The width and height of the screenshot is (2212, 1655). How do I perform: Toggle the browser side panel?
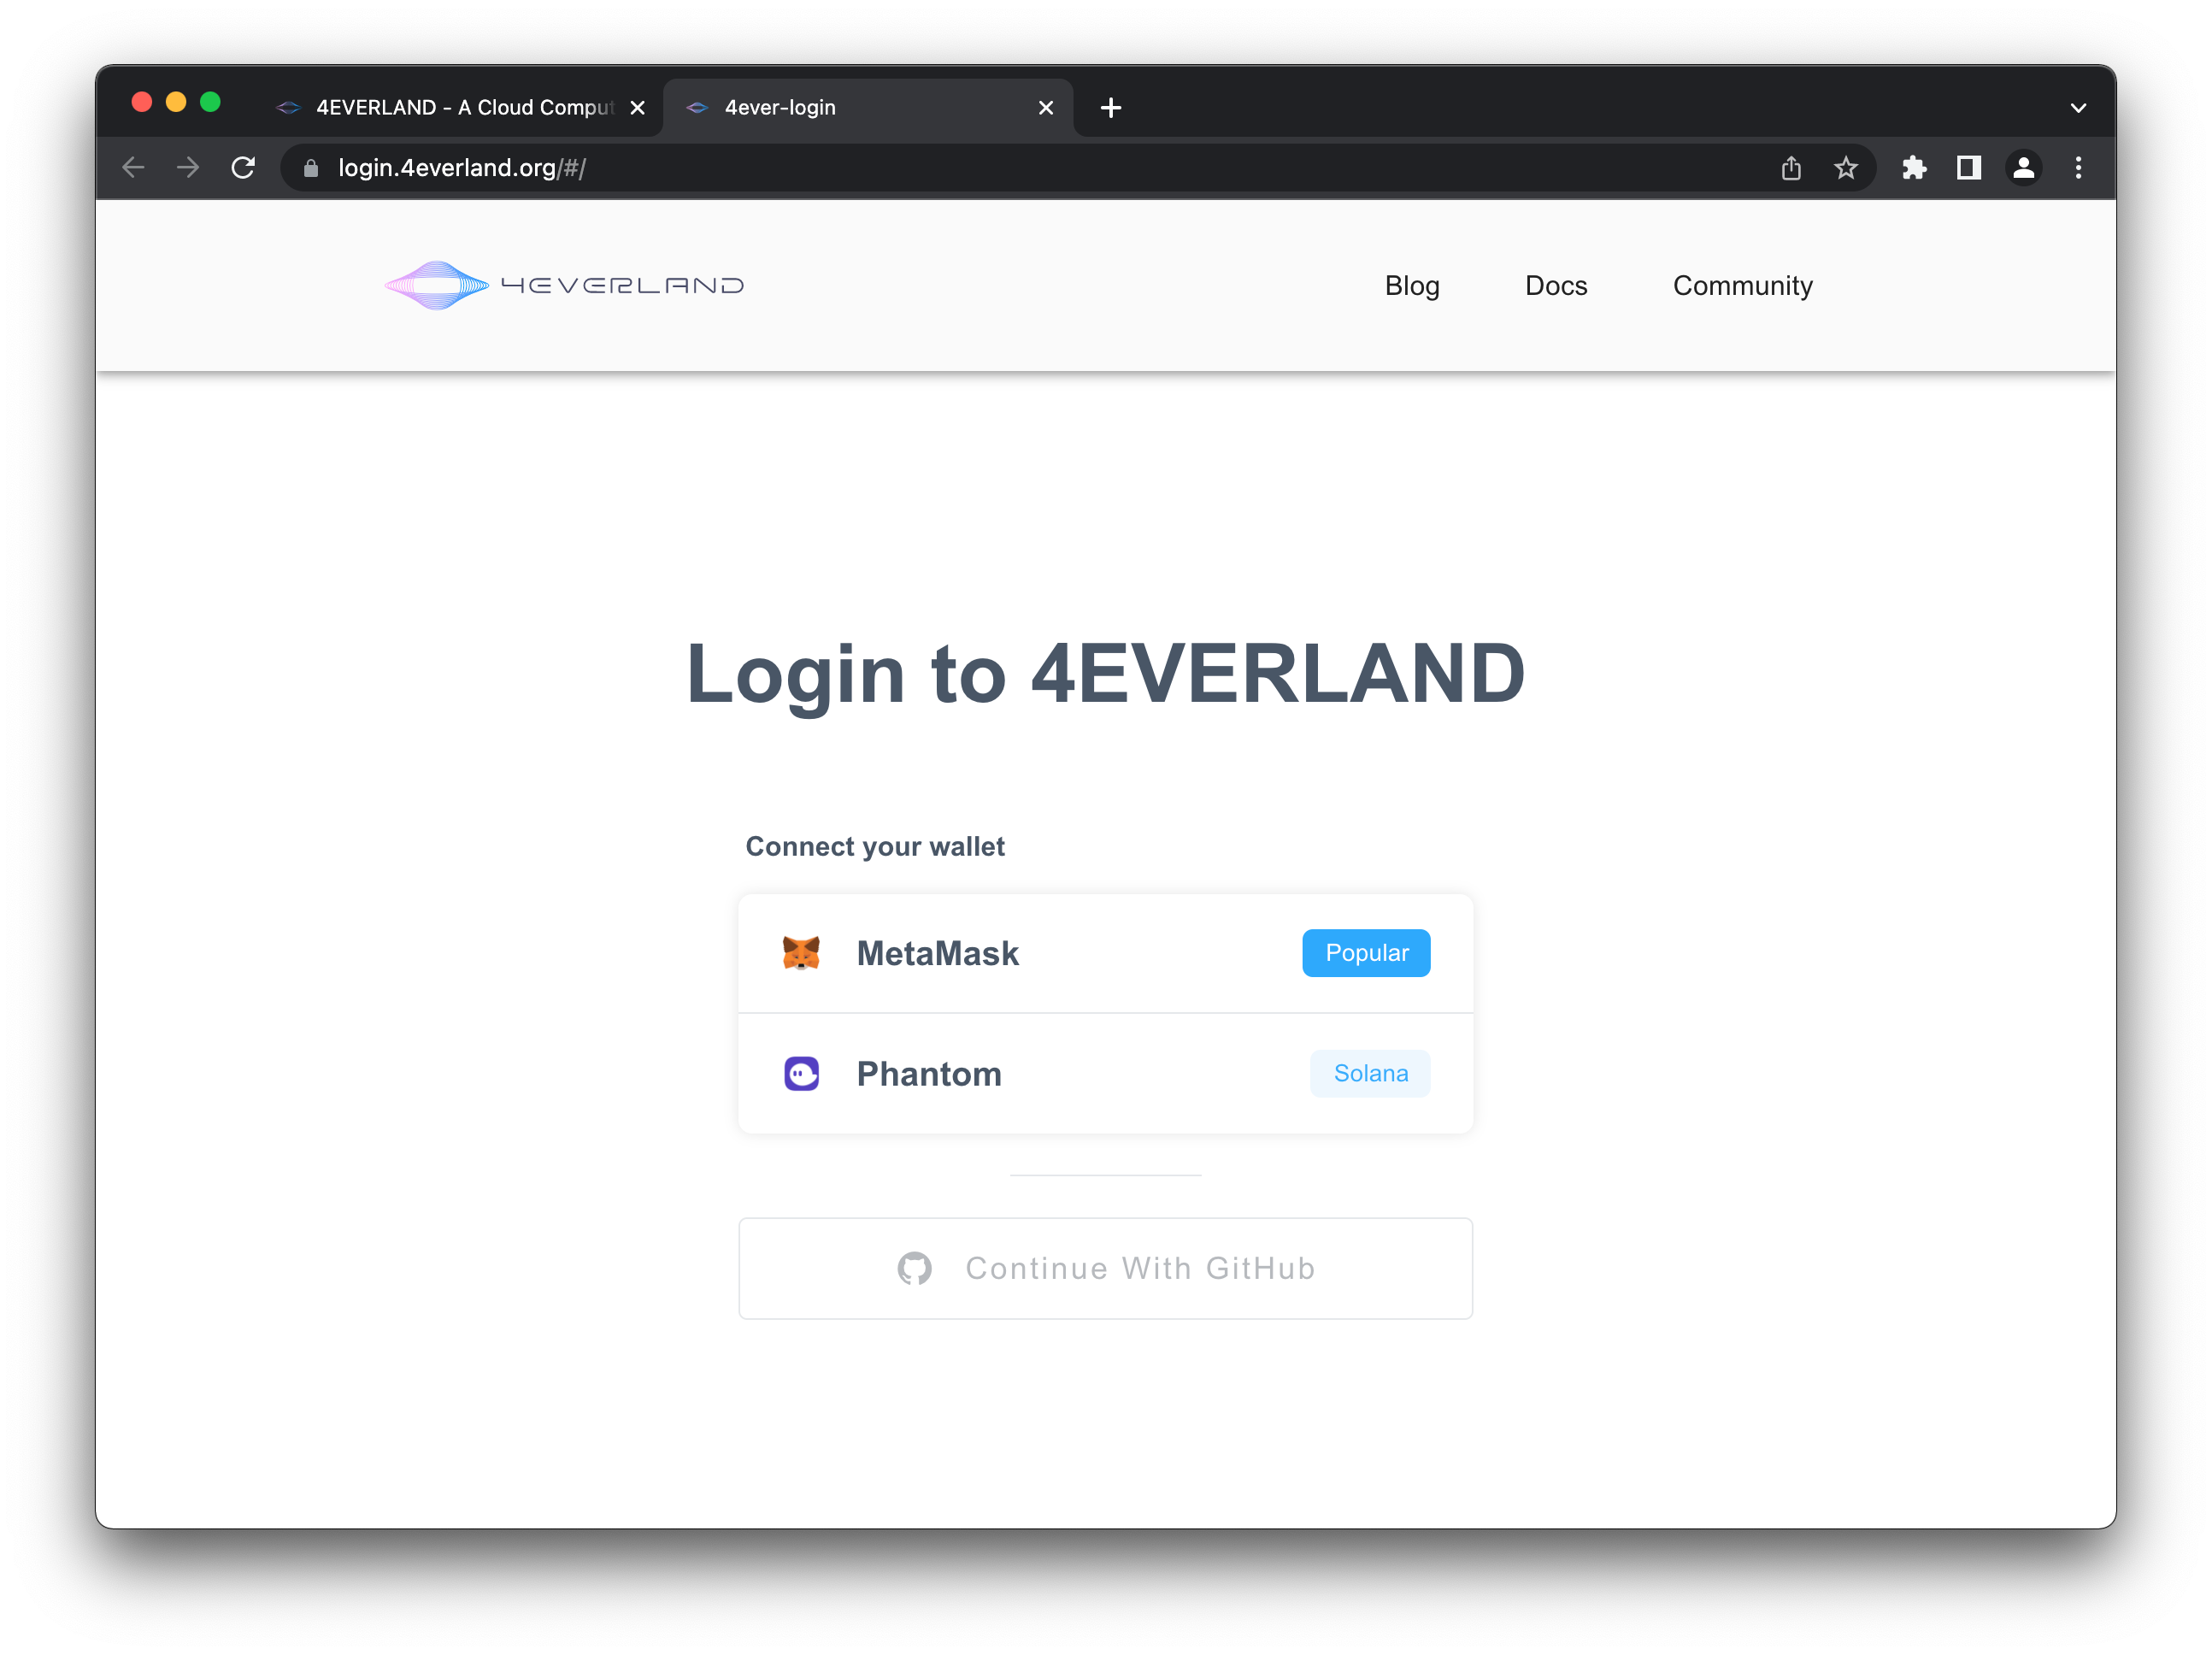1969,168
